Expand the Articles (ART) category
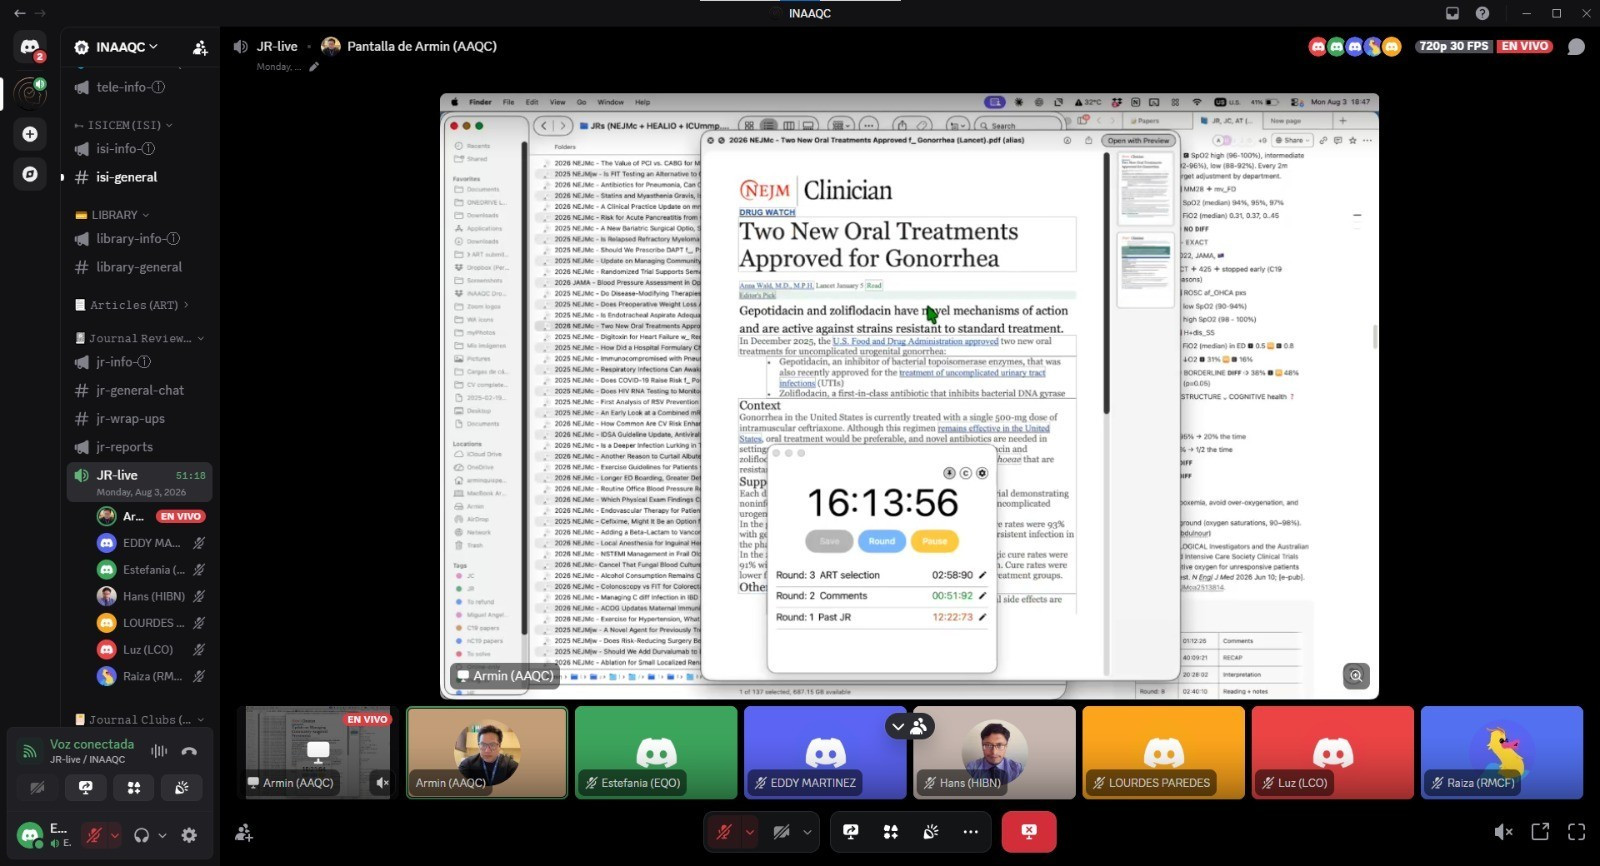1600x866 pixels. (x=132, y=305)
